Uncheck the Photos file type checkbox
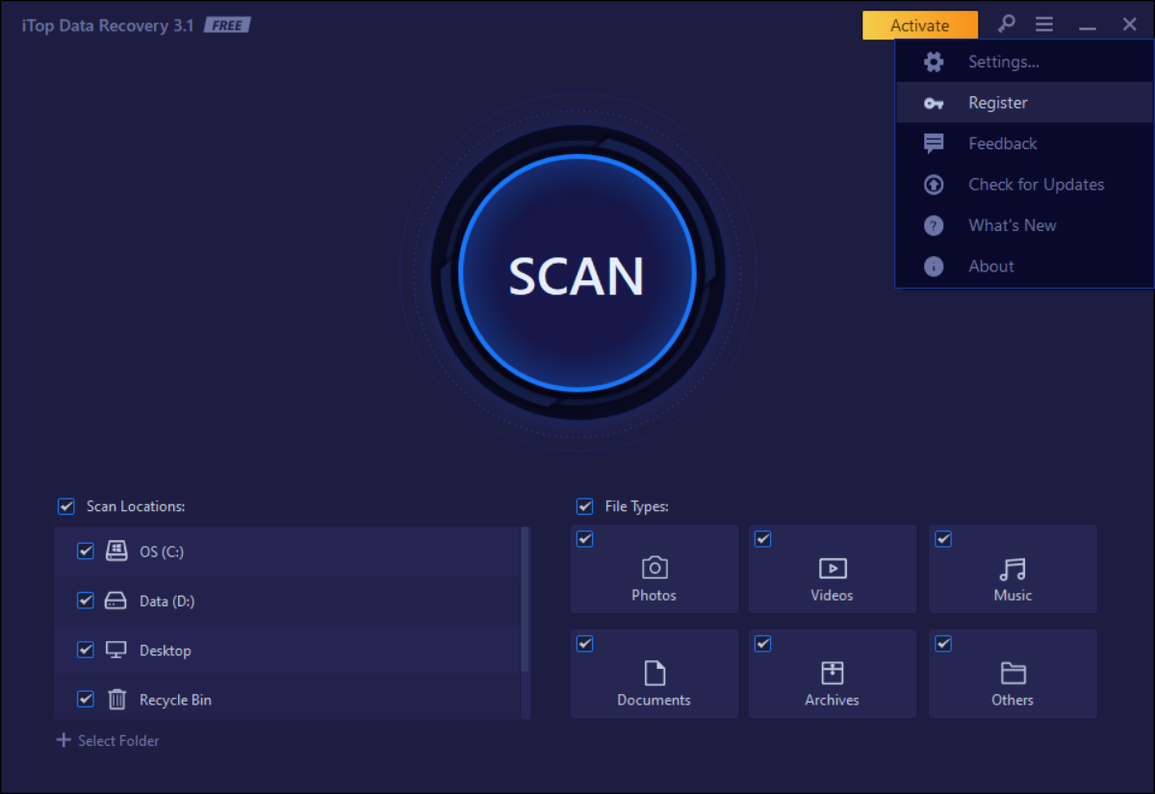Image resolution: width=1155 pixels, height=794 pixels. (x=585, y=539)
